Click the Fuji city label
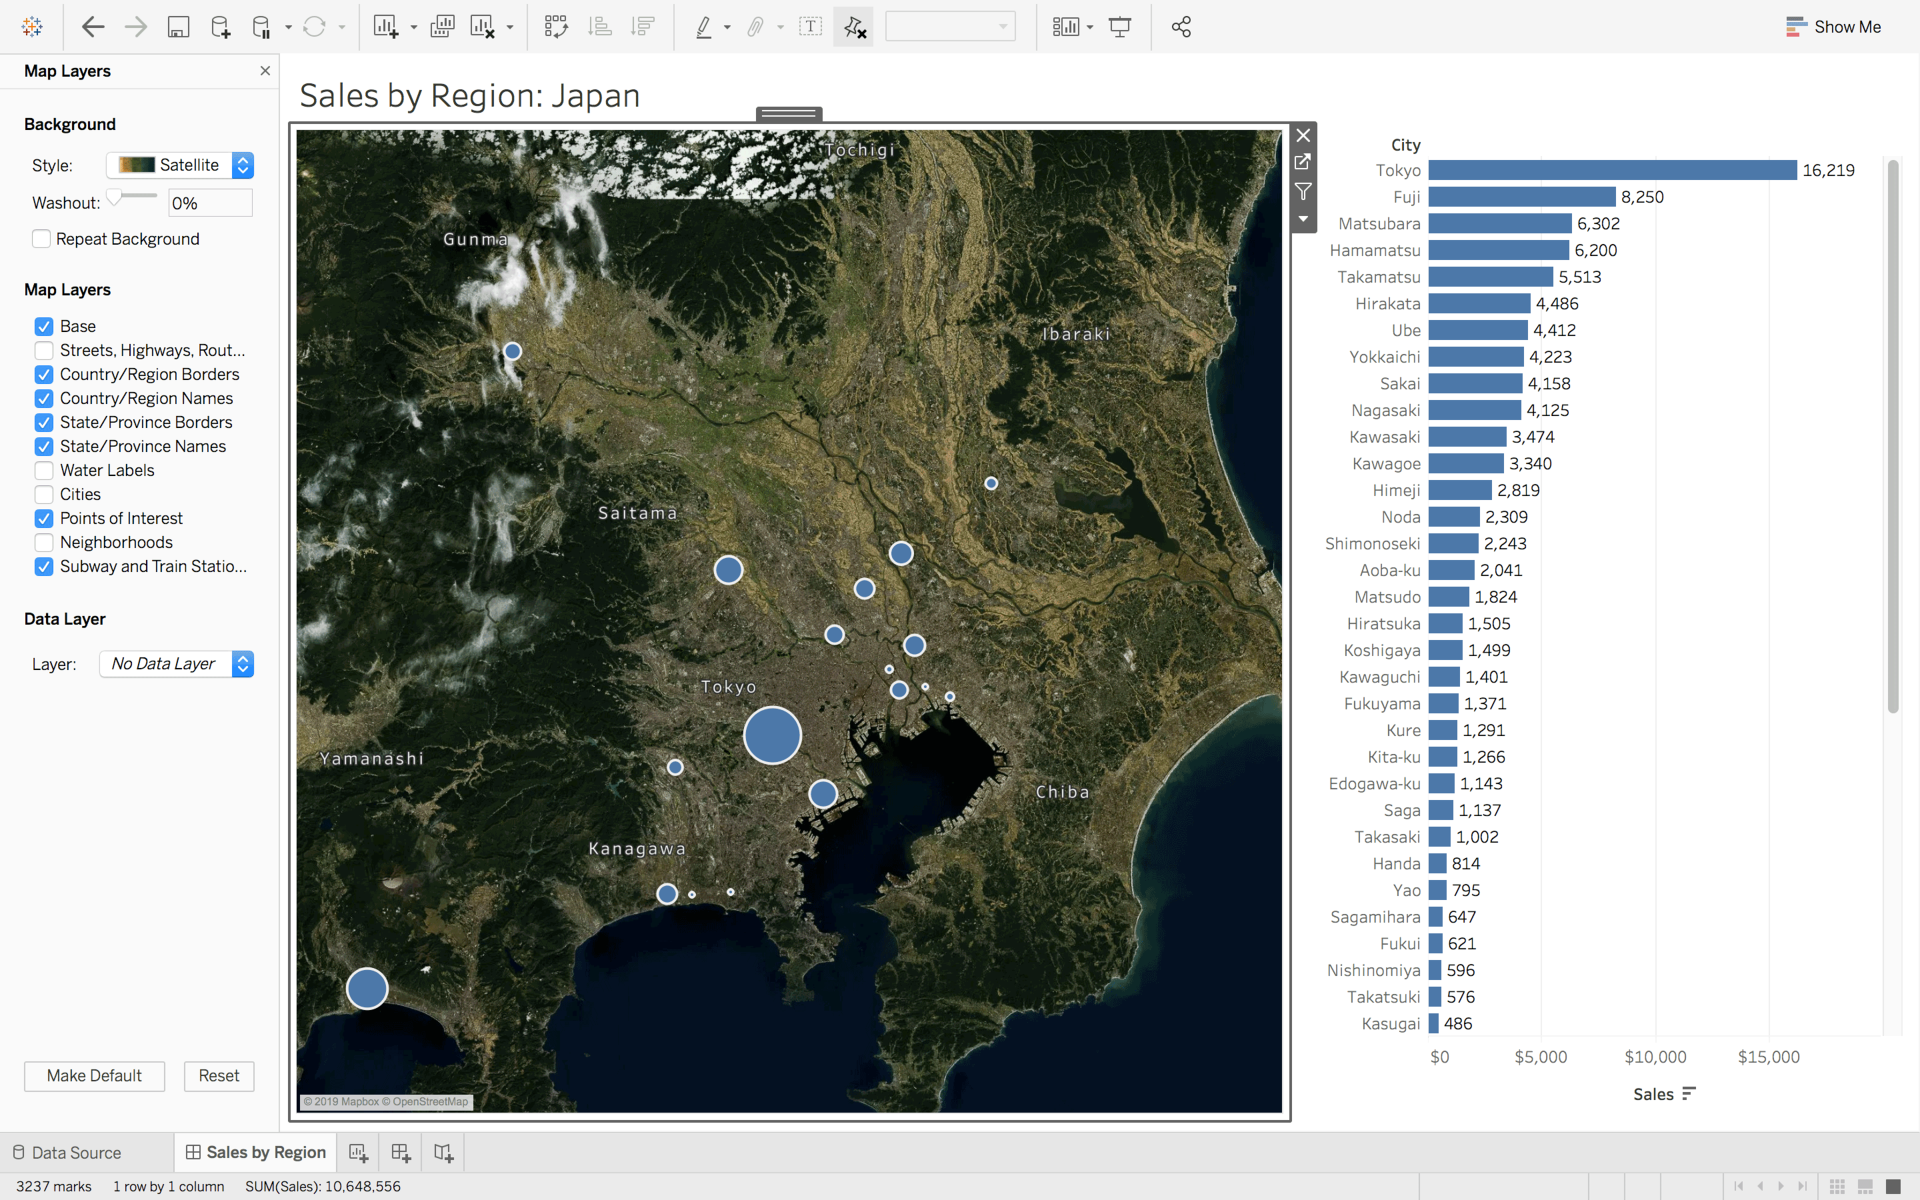1920x1200 pixels. coord(1406,197)
